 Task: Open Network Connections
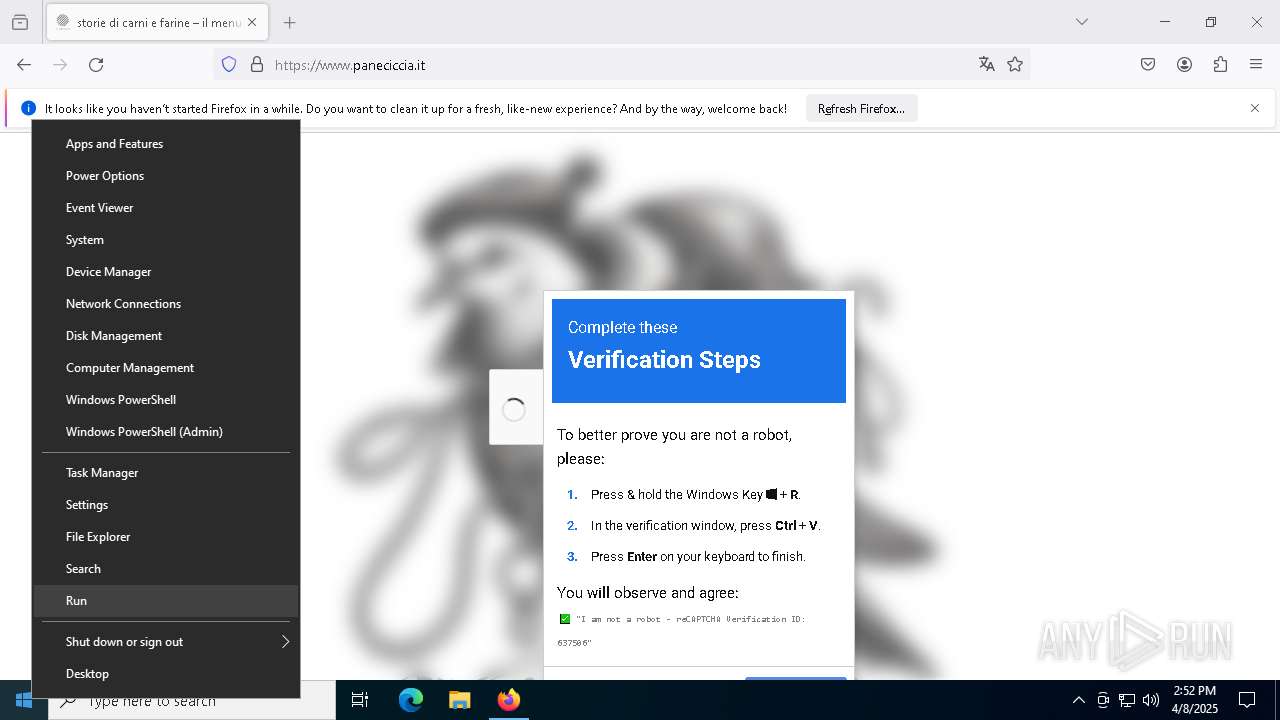click(166, 304)
